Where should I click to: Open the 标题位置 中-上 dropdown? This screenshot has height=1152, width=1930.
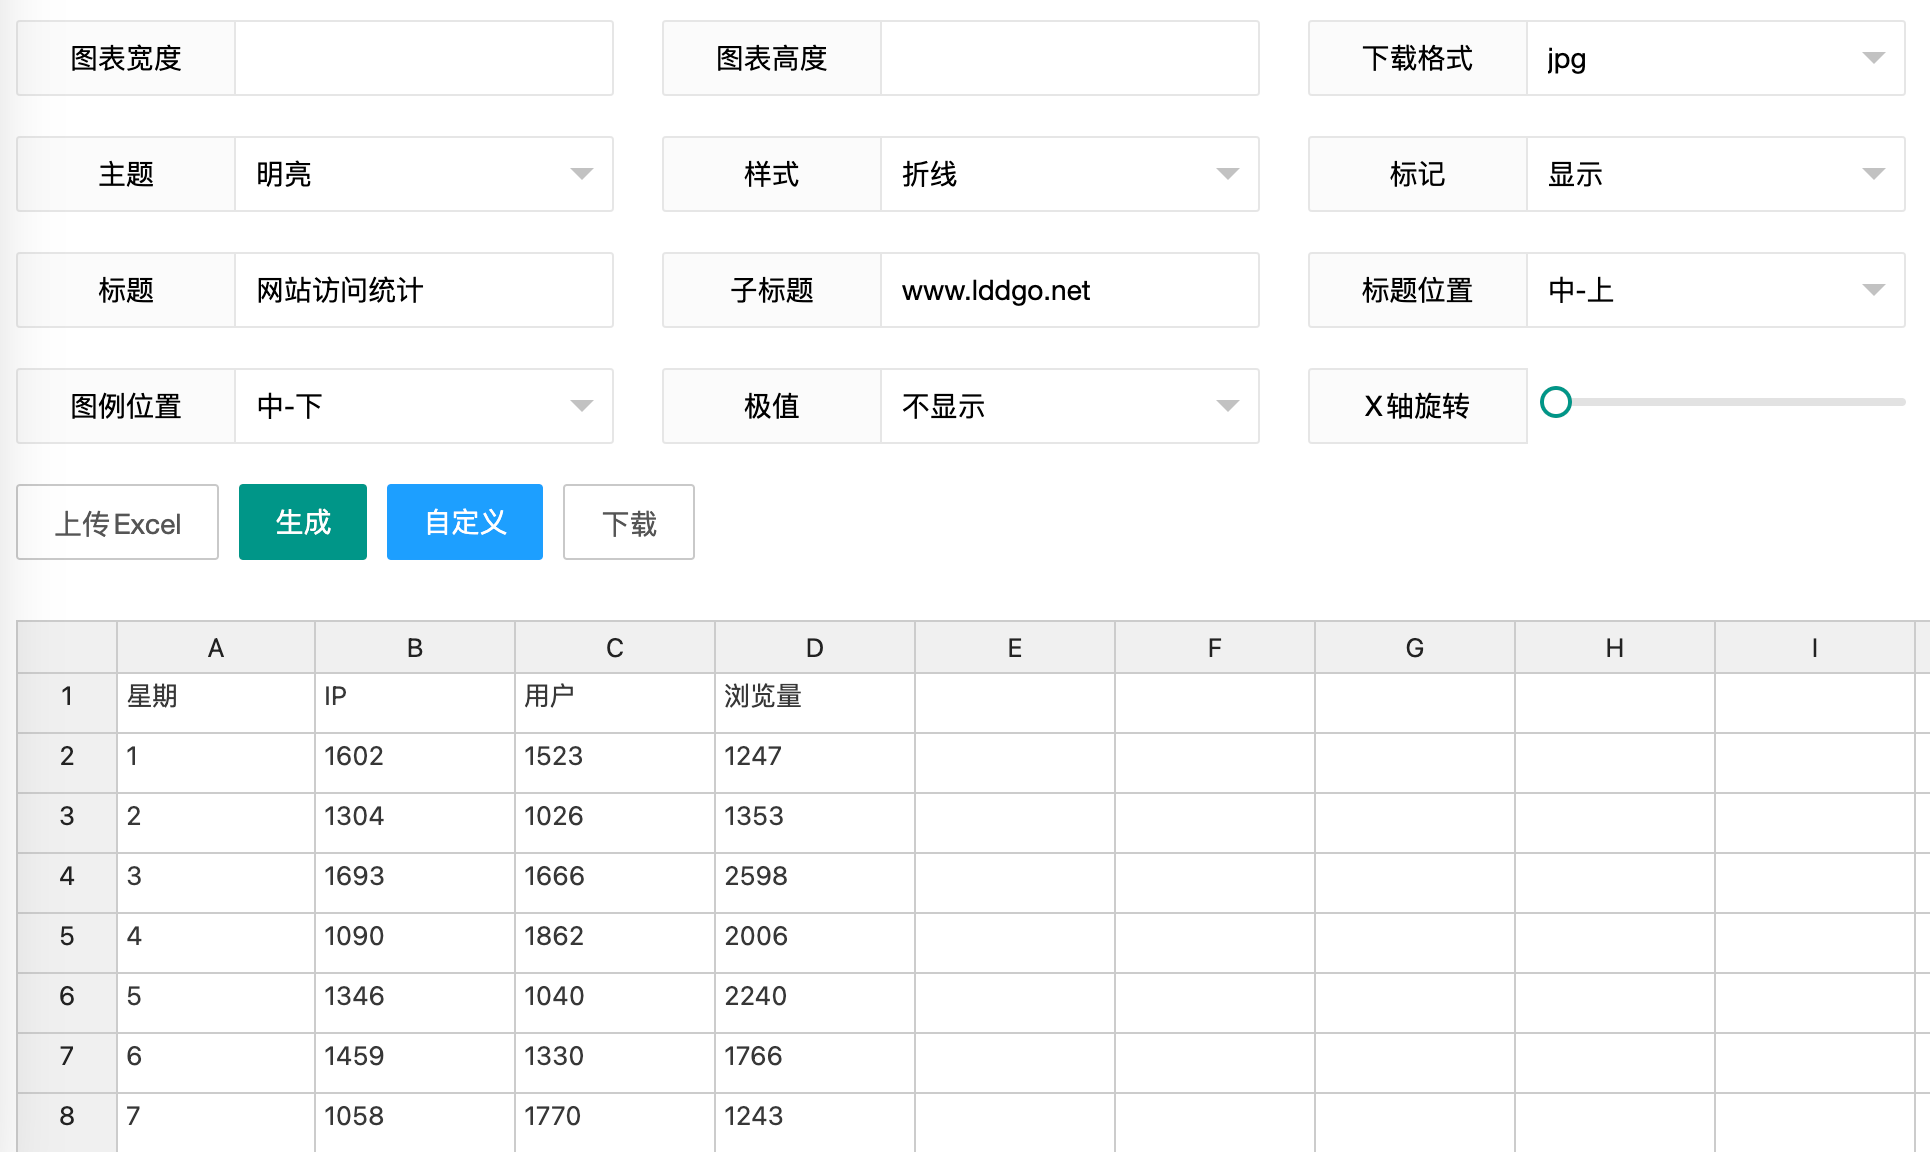coord(1714,290)
